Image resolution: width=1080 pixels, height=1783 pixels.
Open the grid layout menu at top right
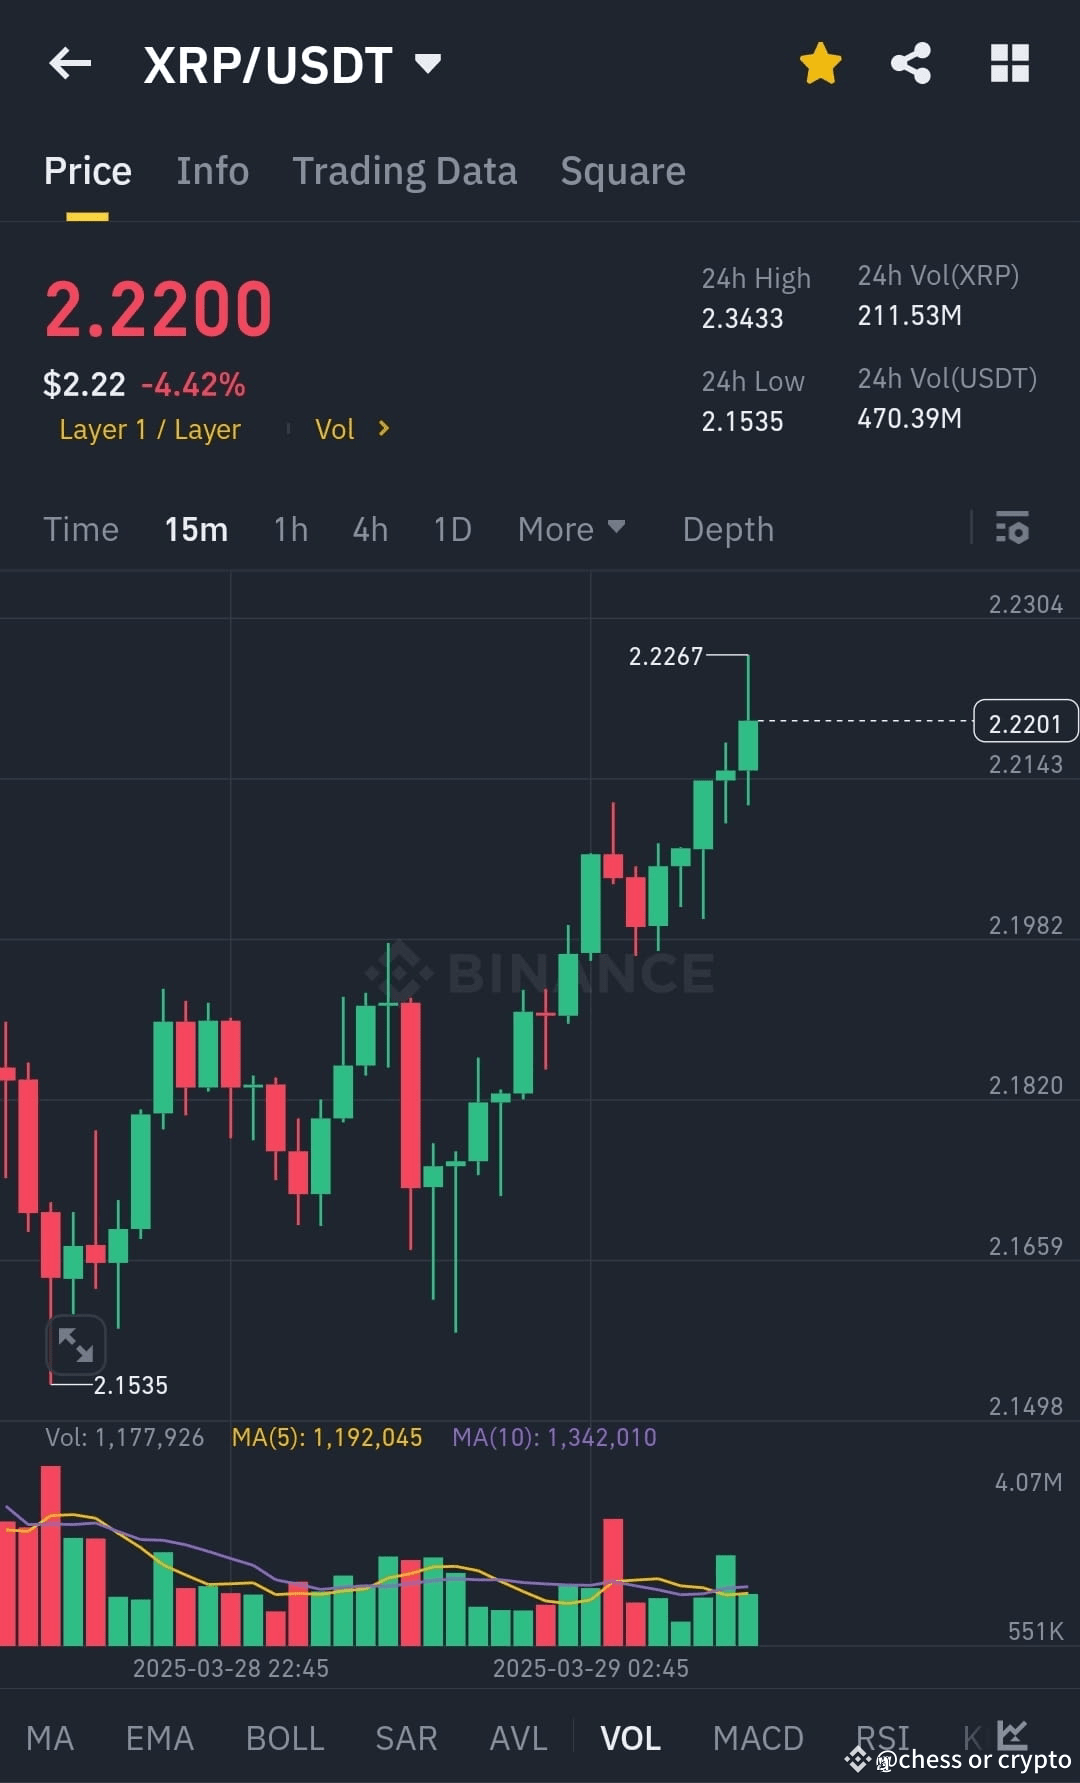[1009, 62]
